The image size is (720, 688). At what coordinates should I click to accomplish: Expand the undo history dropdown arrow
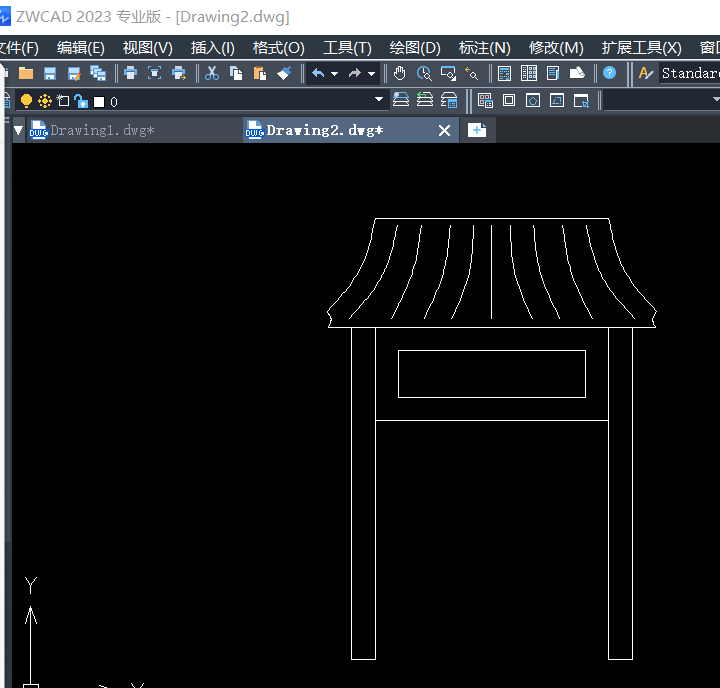334,73
